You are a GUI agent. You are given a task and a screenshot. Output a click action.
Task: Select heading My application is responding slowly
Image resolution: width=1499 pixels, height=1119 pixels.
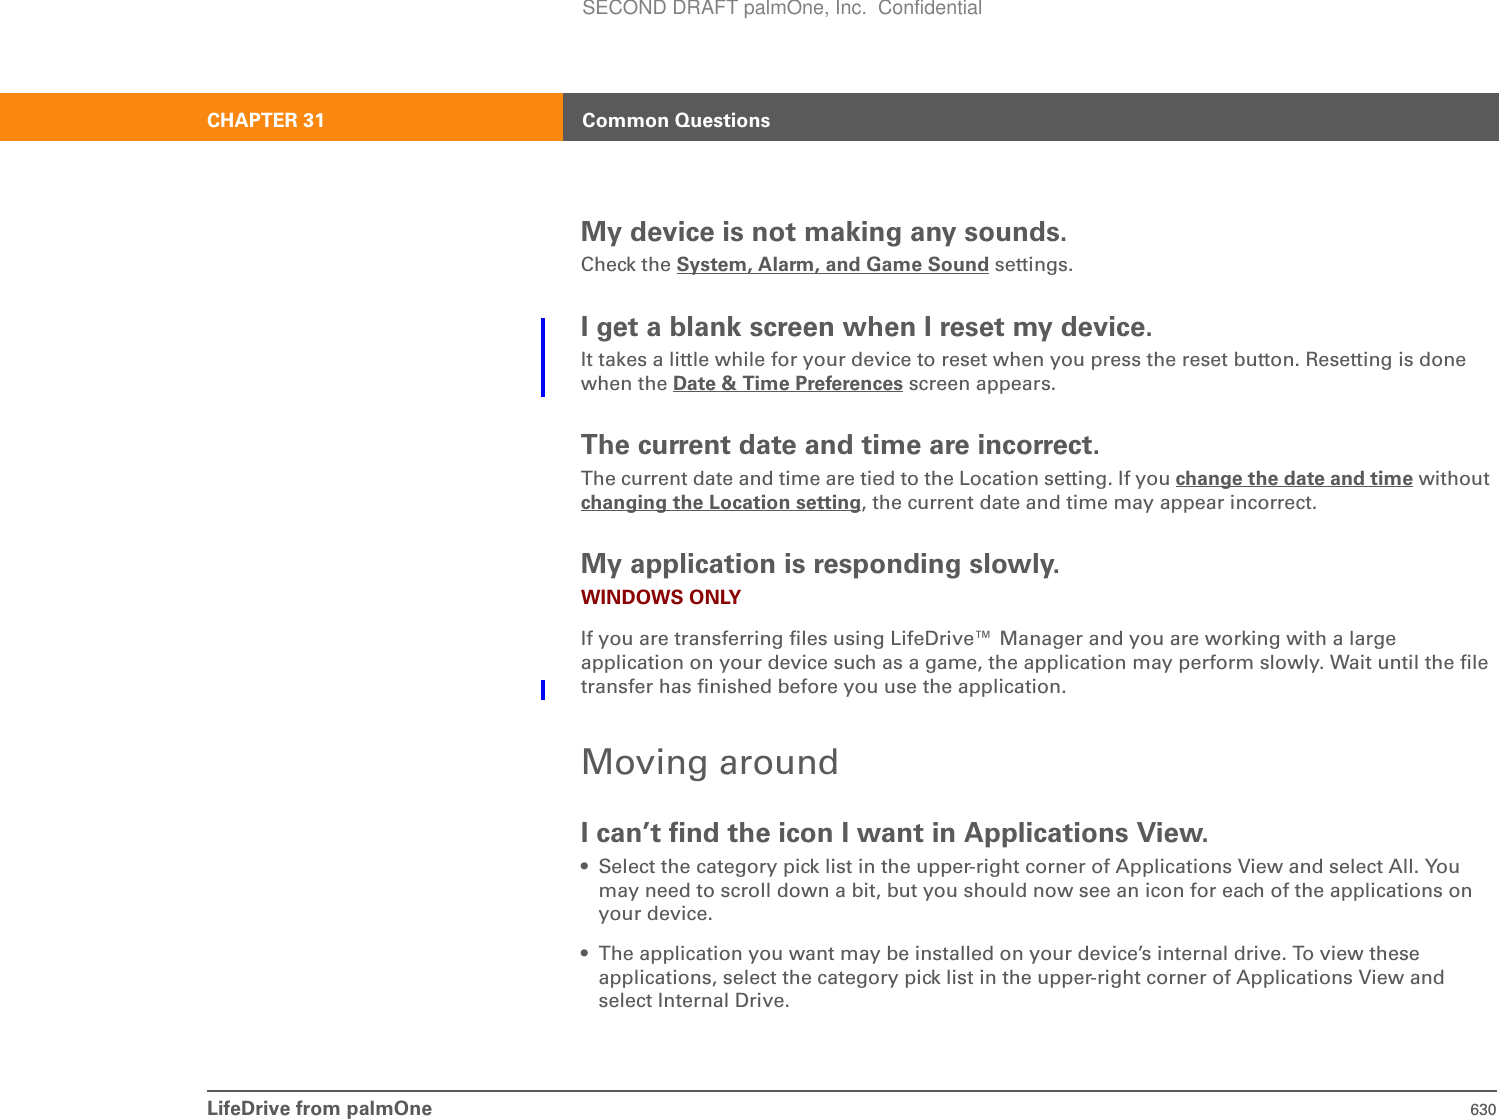820,564
